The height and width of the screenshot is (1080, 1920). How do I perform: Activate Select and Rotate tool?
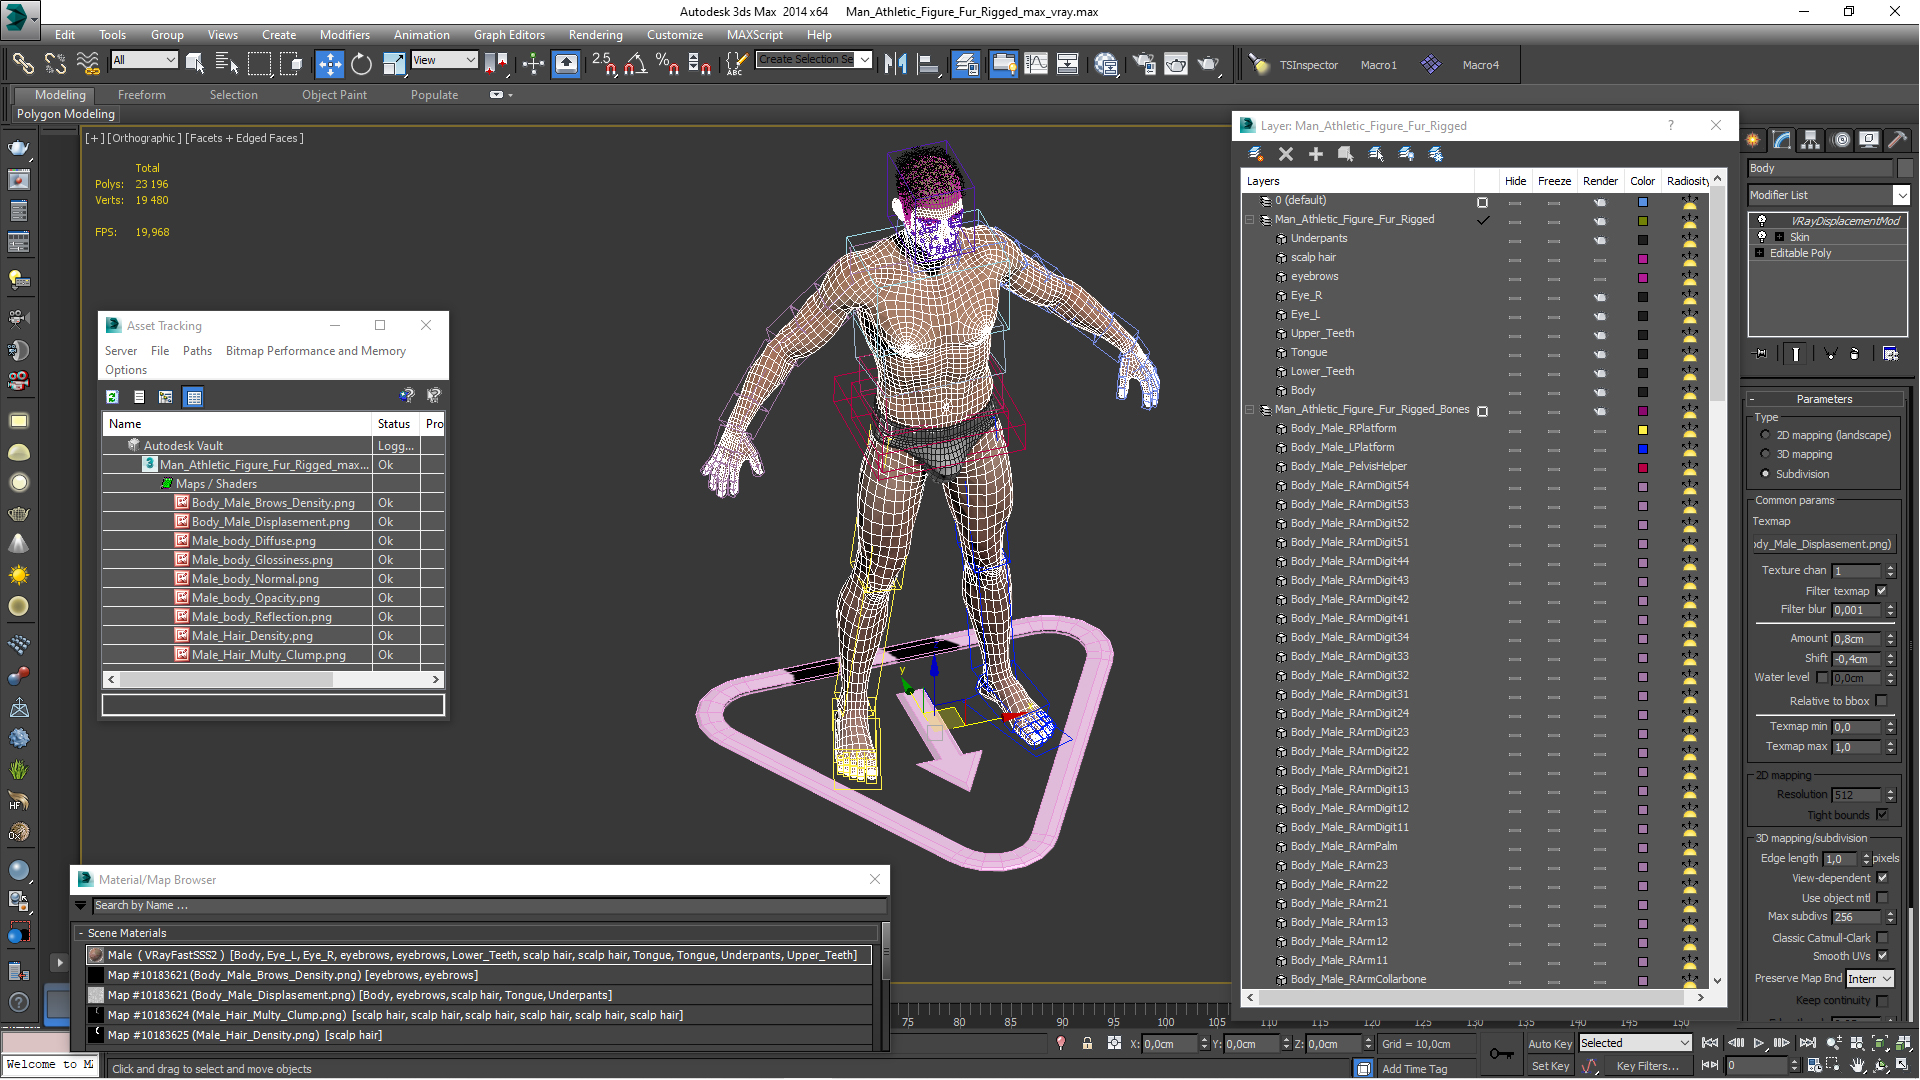(361, 64)
